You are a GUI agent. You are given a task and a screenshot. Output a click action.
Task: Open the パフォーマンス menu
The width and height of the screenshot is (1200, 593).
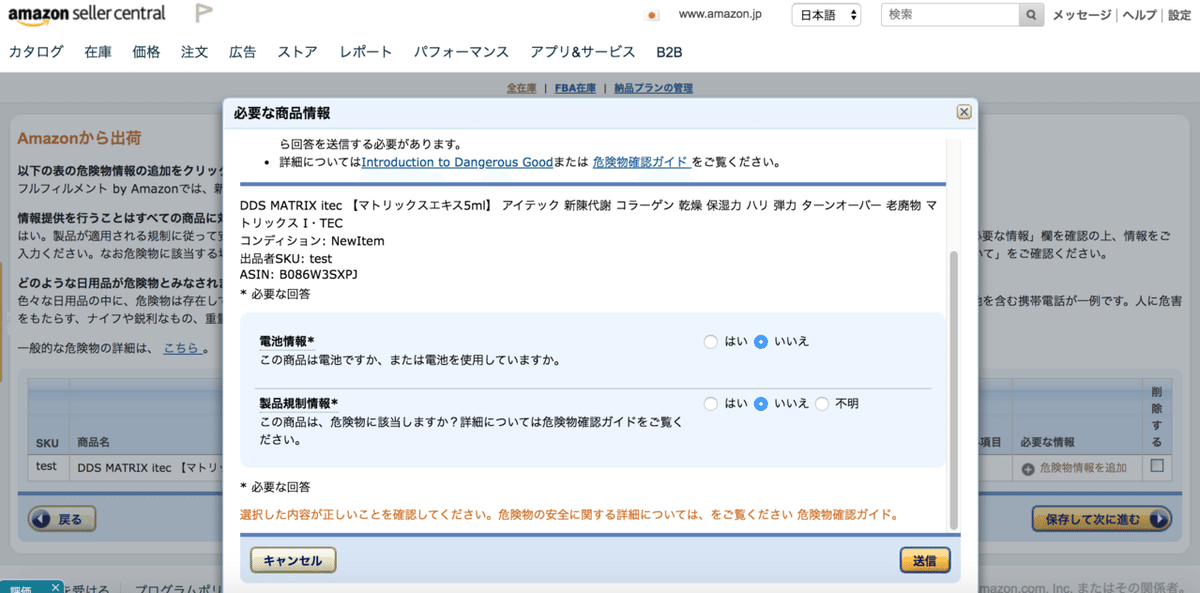461,52
